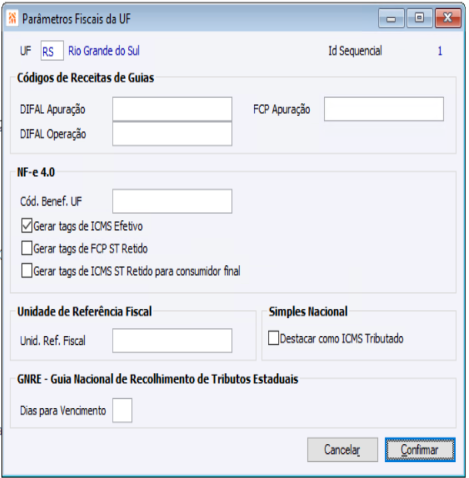469x478 pixels.
Task: Focus the Cód. Benef. UF field
Action: click(x=172, y=201)
